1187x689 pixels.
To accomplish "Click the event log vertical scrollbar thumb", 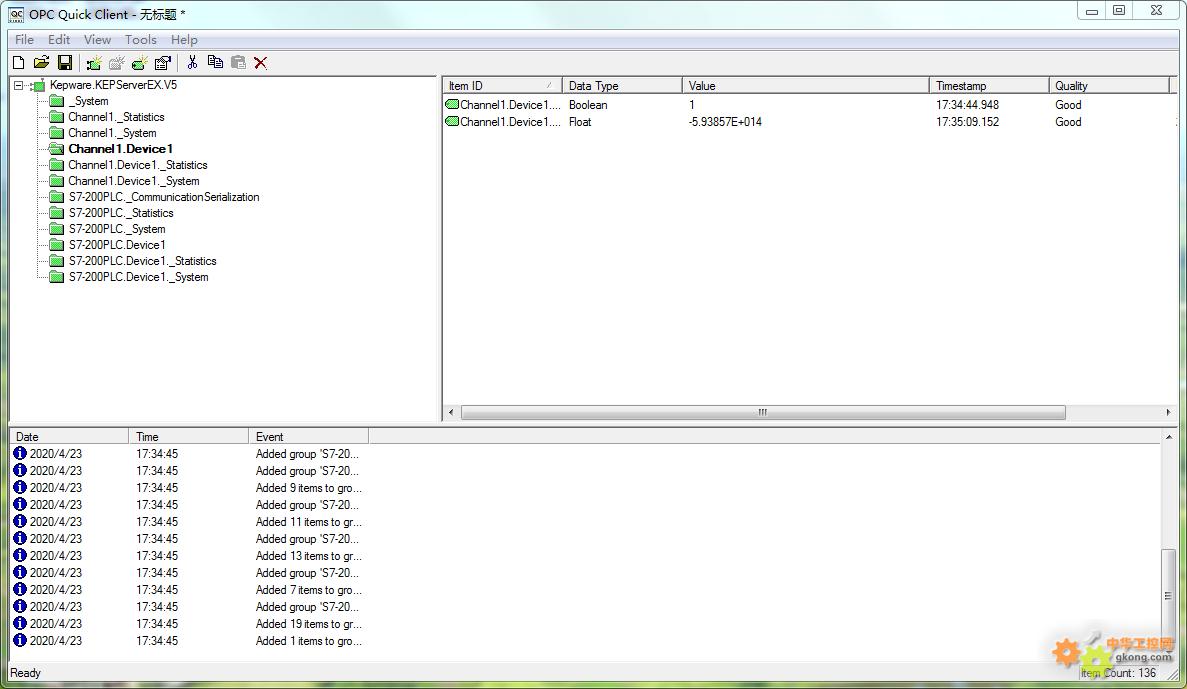I will (x=1169, y=595).
